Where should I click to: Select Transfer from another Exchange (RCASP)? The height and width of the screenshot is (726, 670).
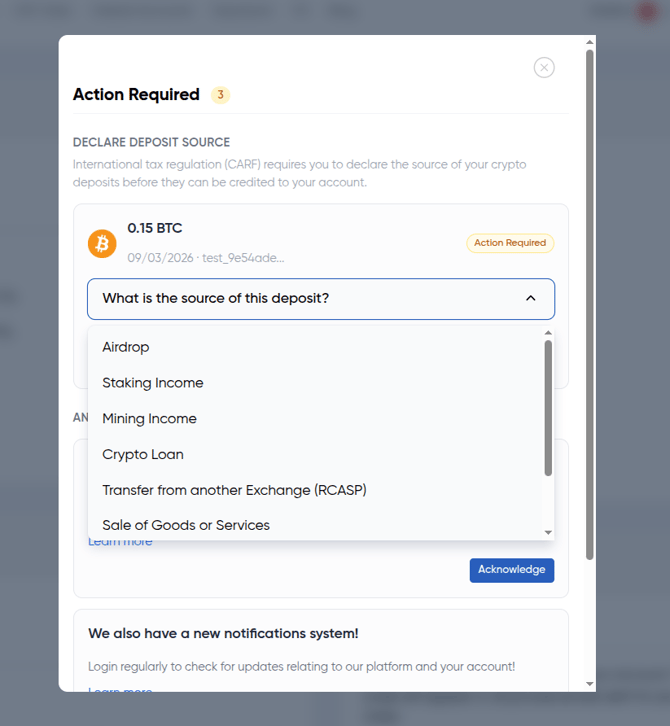(235, 490)
